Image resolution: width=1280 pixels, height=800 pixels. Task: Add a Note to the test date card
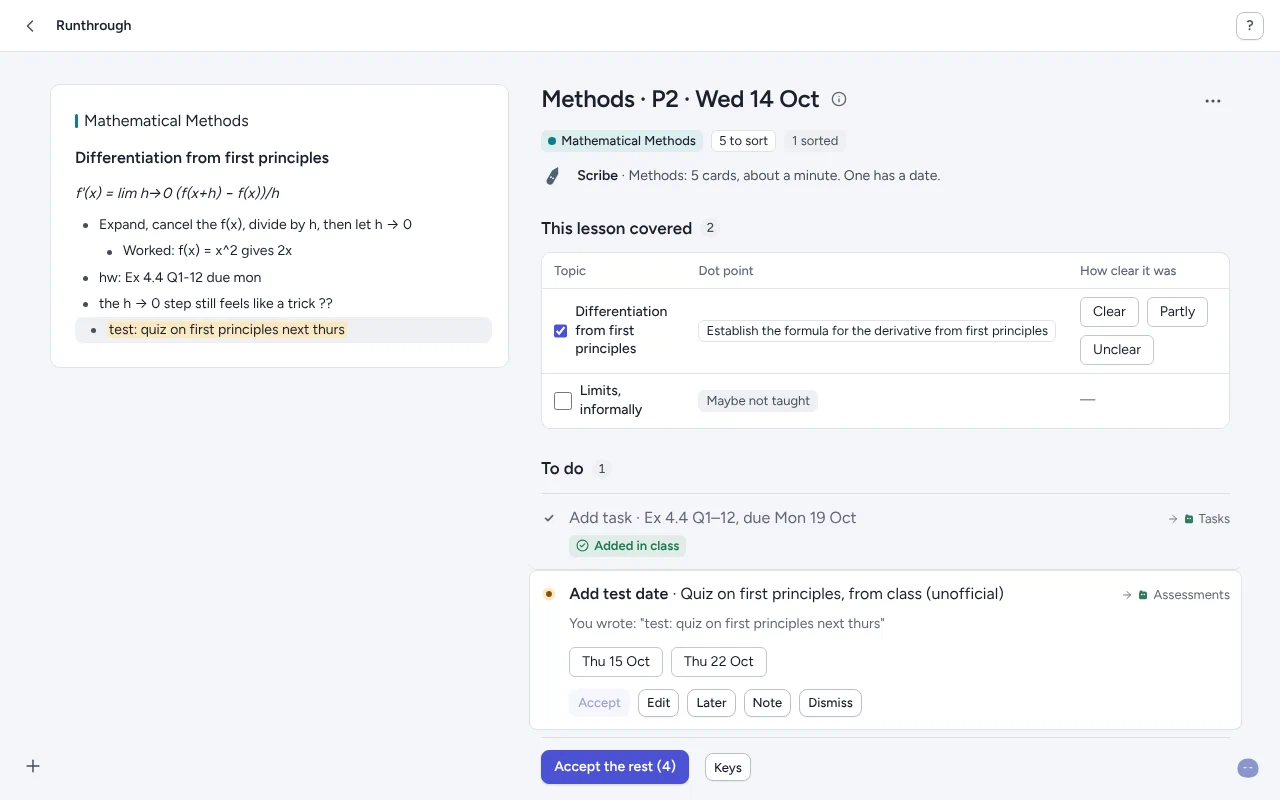click(767, 703)
